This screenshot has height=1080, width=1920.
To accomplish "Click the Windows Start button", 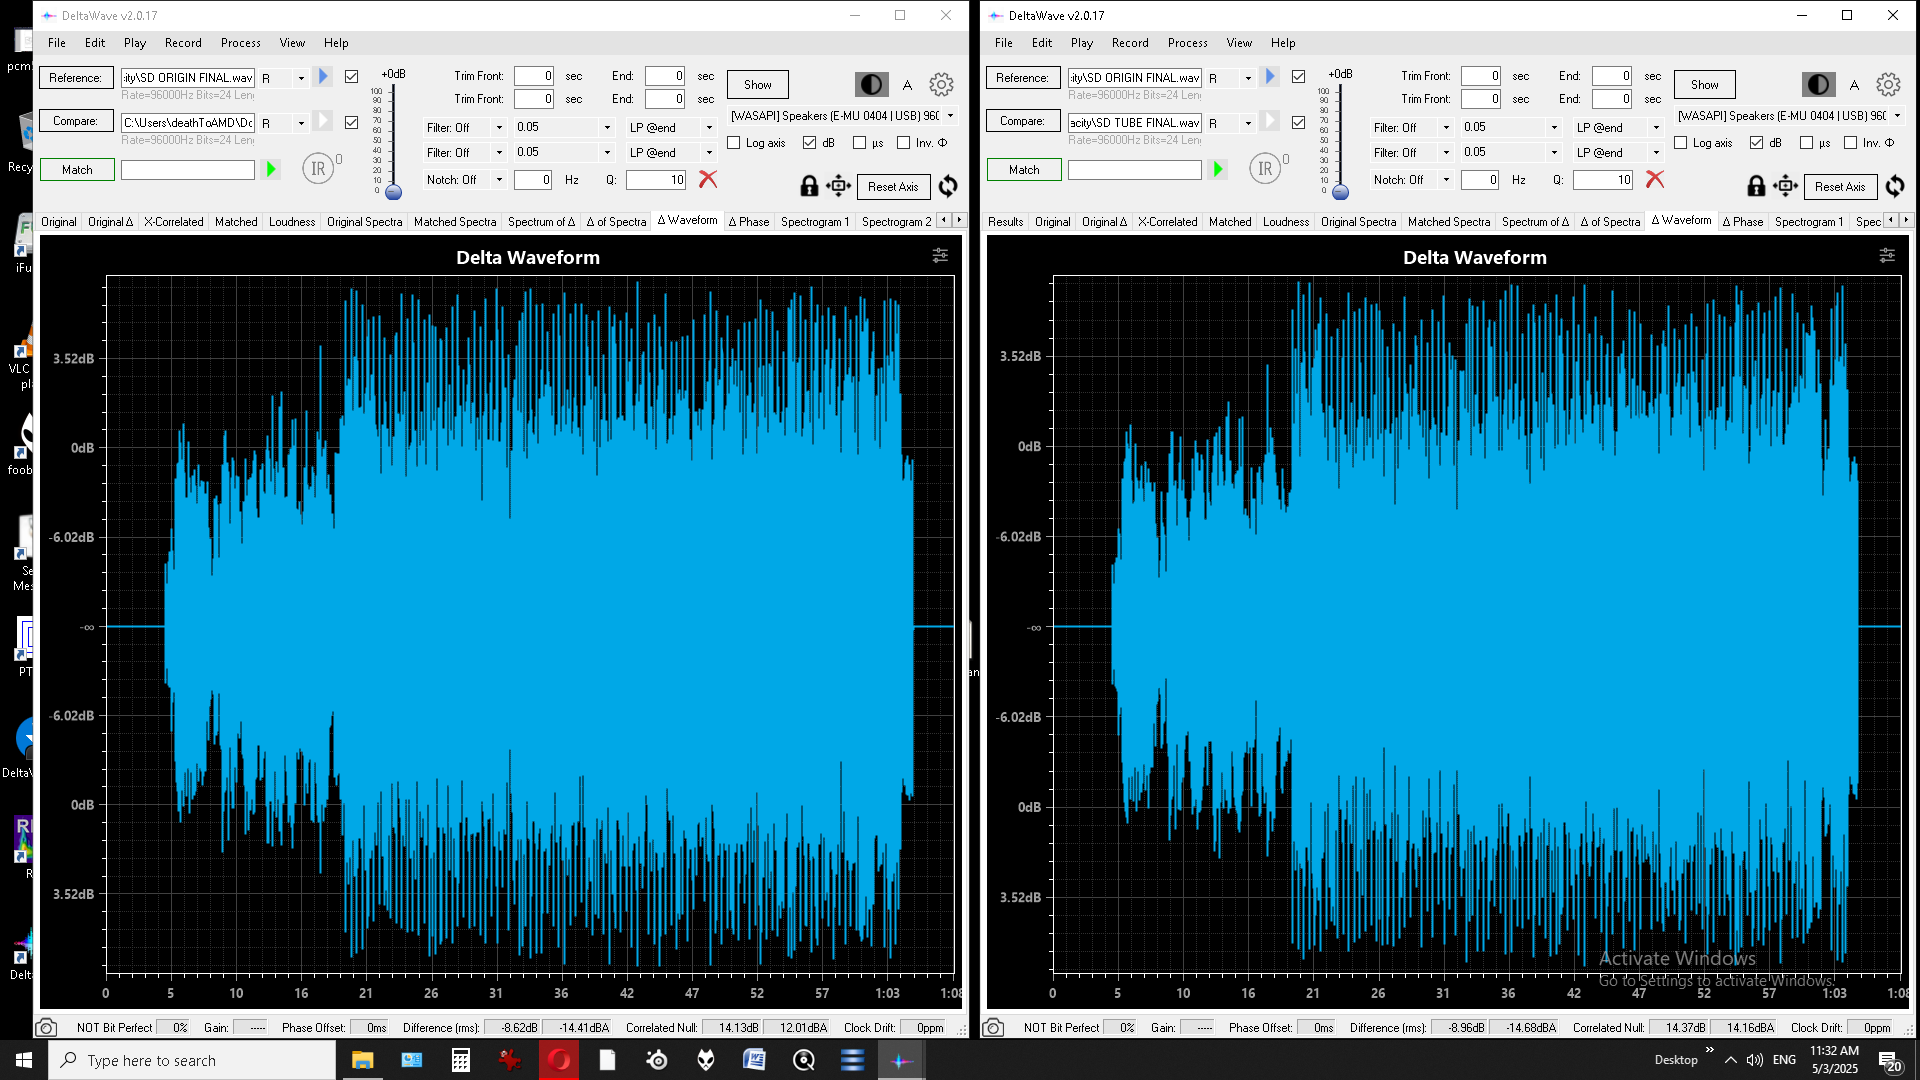I will tap(24, 1060).
